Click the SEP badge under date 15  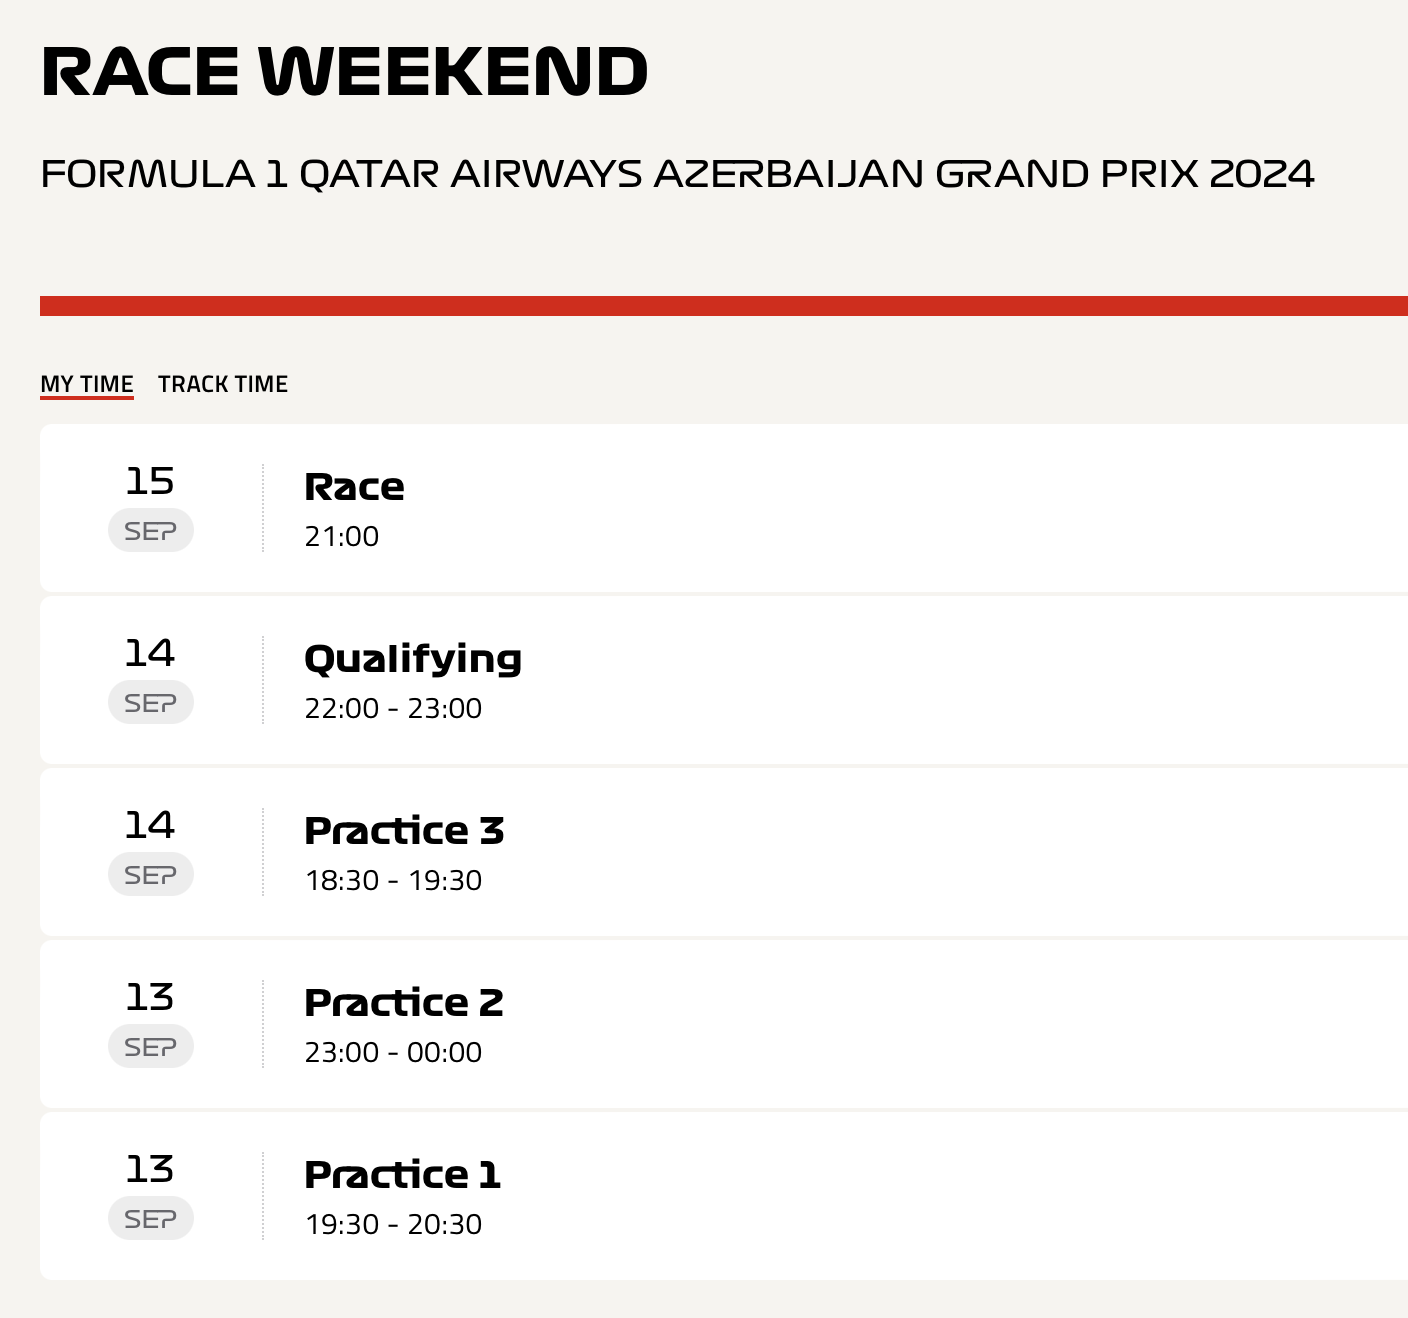[151, 531]
